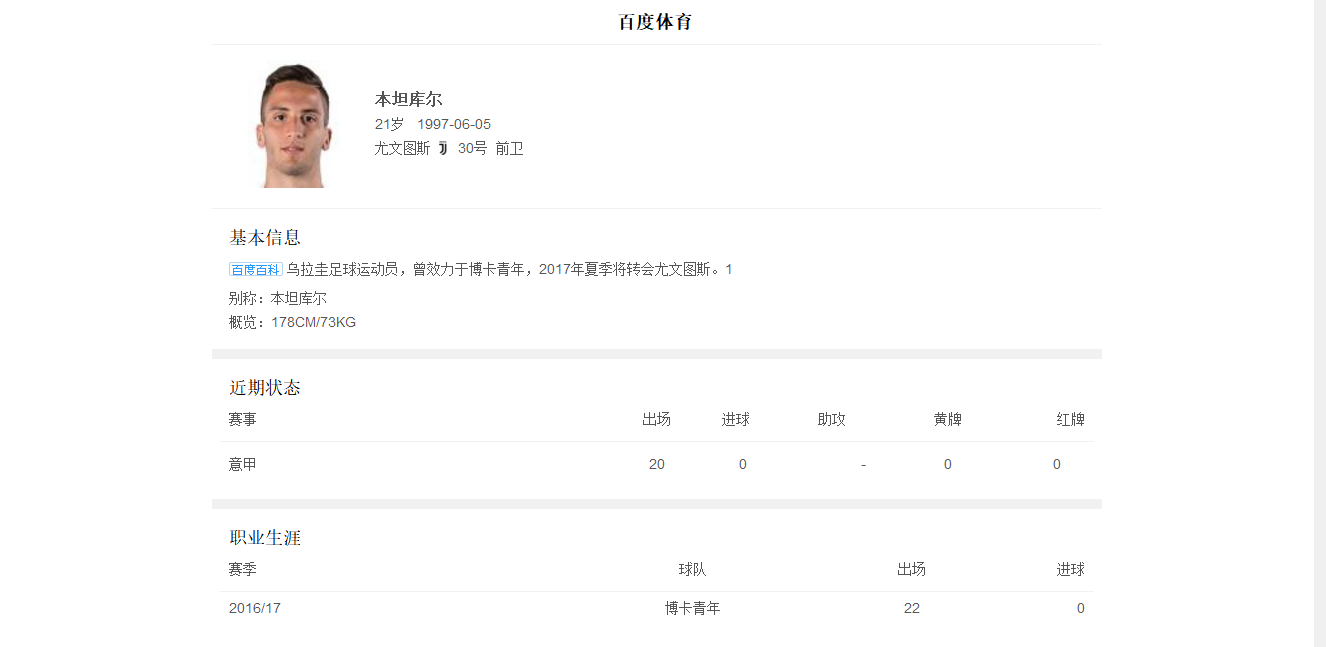Click the 尤文图斯 team name

point(402,148)
